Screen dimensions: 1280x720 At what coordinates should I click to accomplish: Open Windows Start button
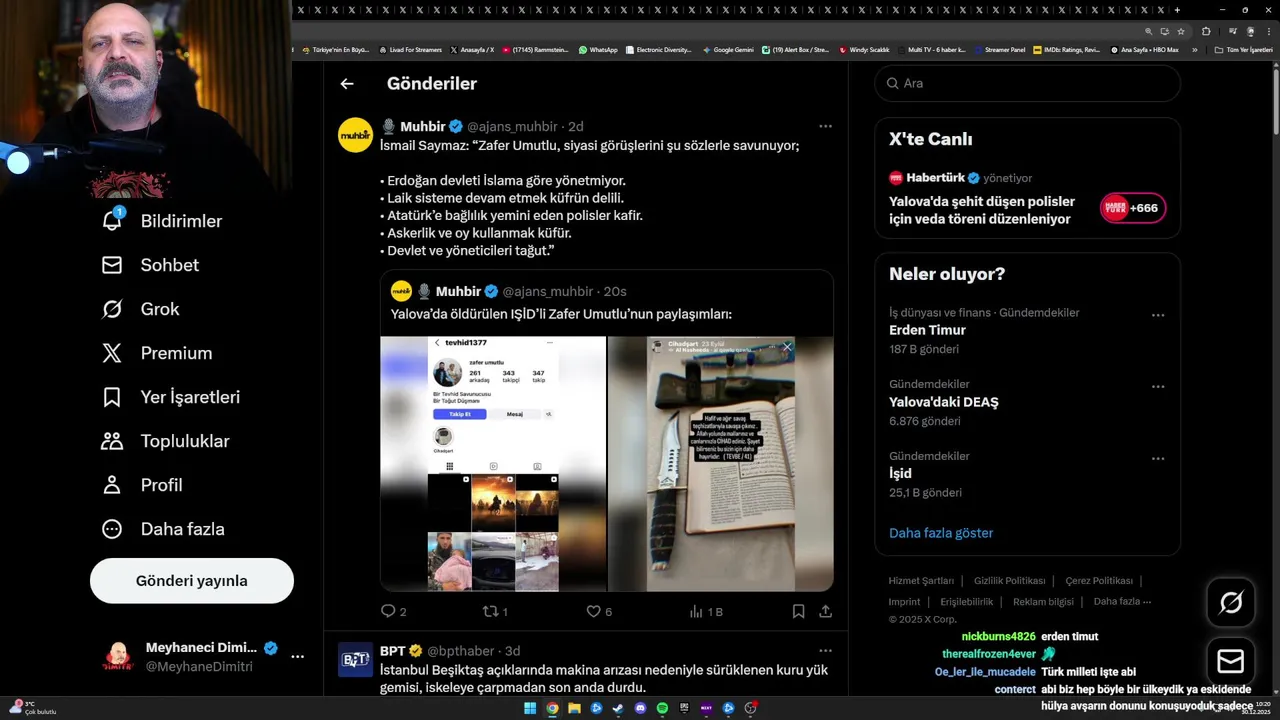point(530,708)
